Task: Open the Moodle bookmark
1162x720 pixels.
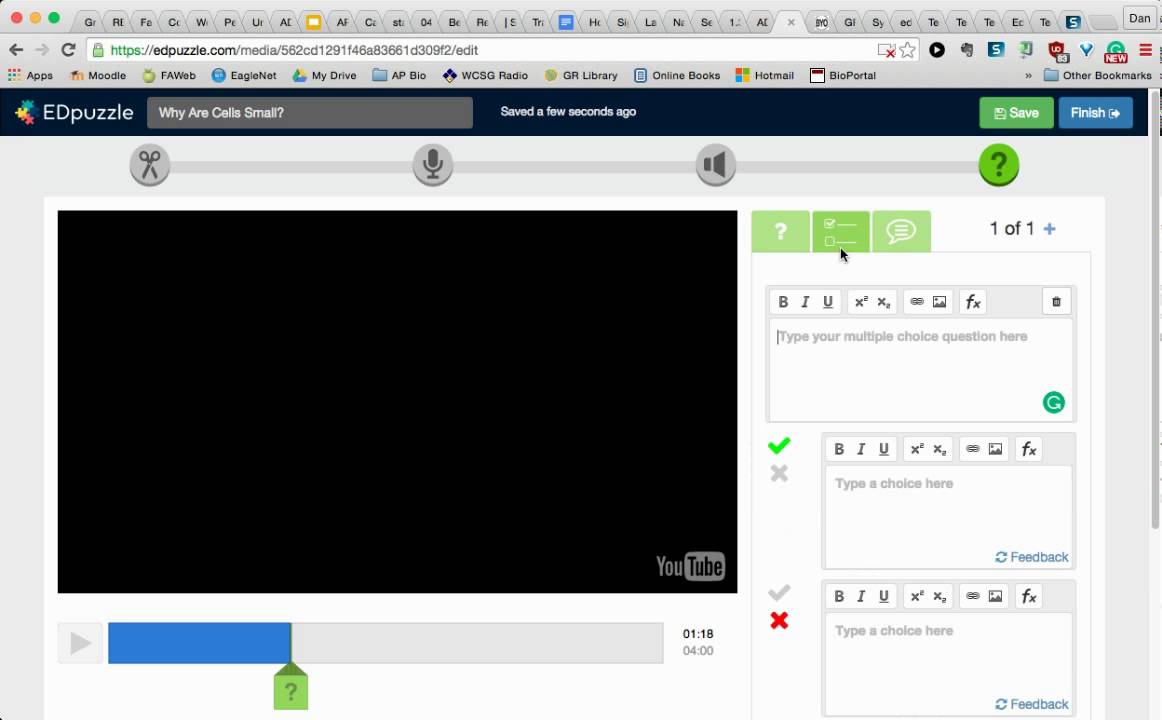Action: pos(98,76)
